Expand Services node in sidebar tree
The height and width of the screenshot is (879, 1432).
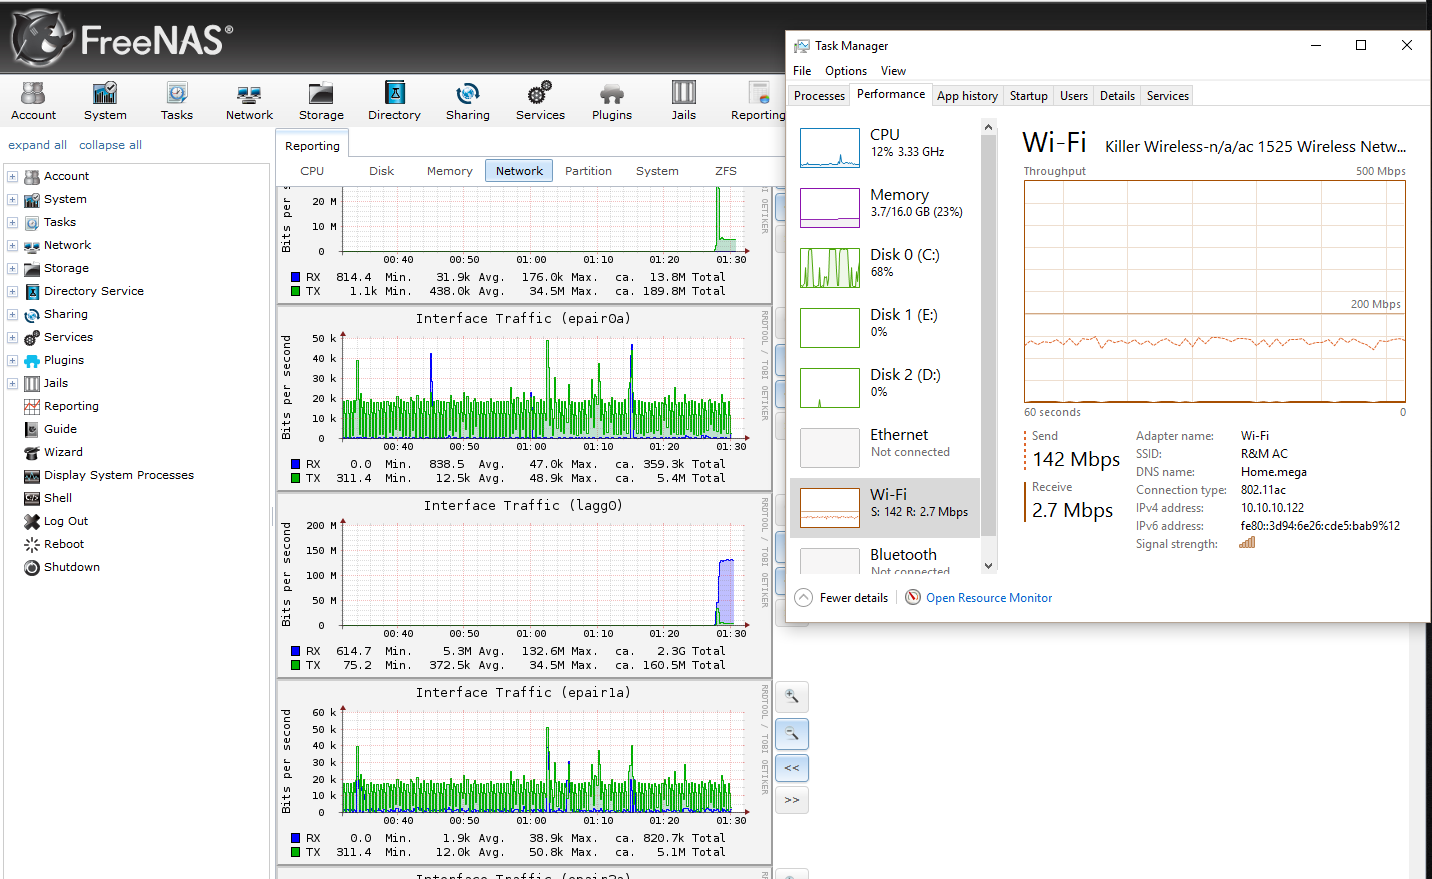coord(12,337)
